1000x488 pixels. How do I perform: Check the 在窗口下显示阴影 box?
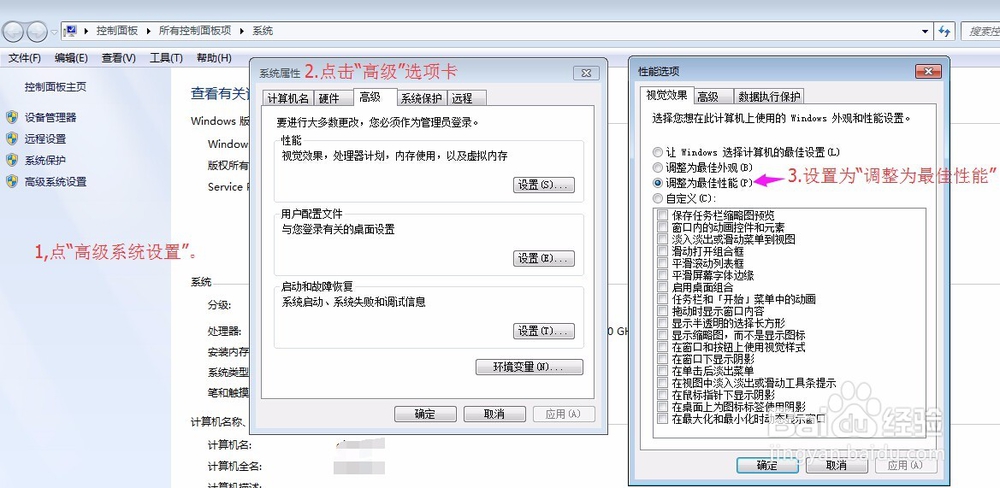click(x=662, y=359)
